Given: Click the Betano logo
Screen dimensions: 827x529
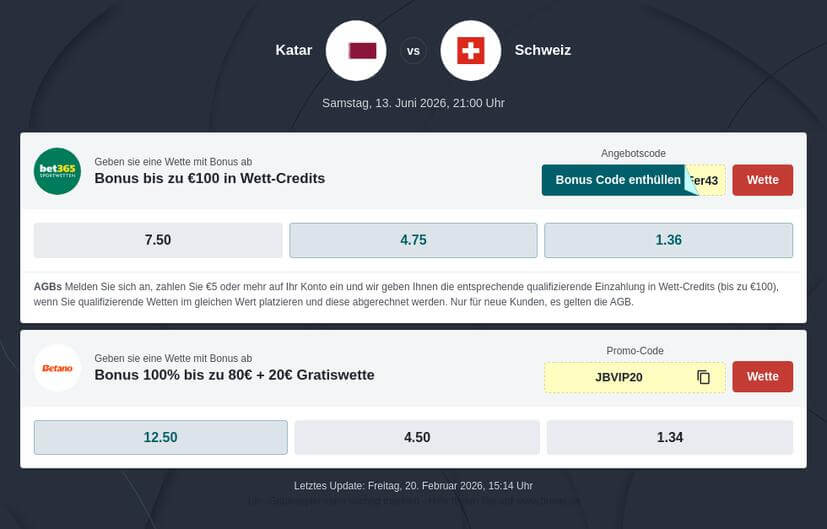Looking at the screenshot, I should 57,368.
